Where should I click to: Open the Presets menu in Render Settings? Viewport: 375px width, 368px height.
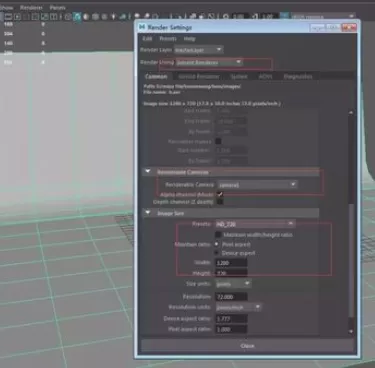pyautogui.click(x=168, y=39)
